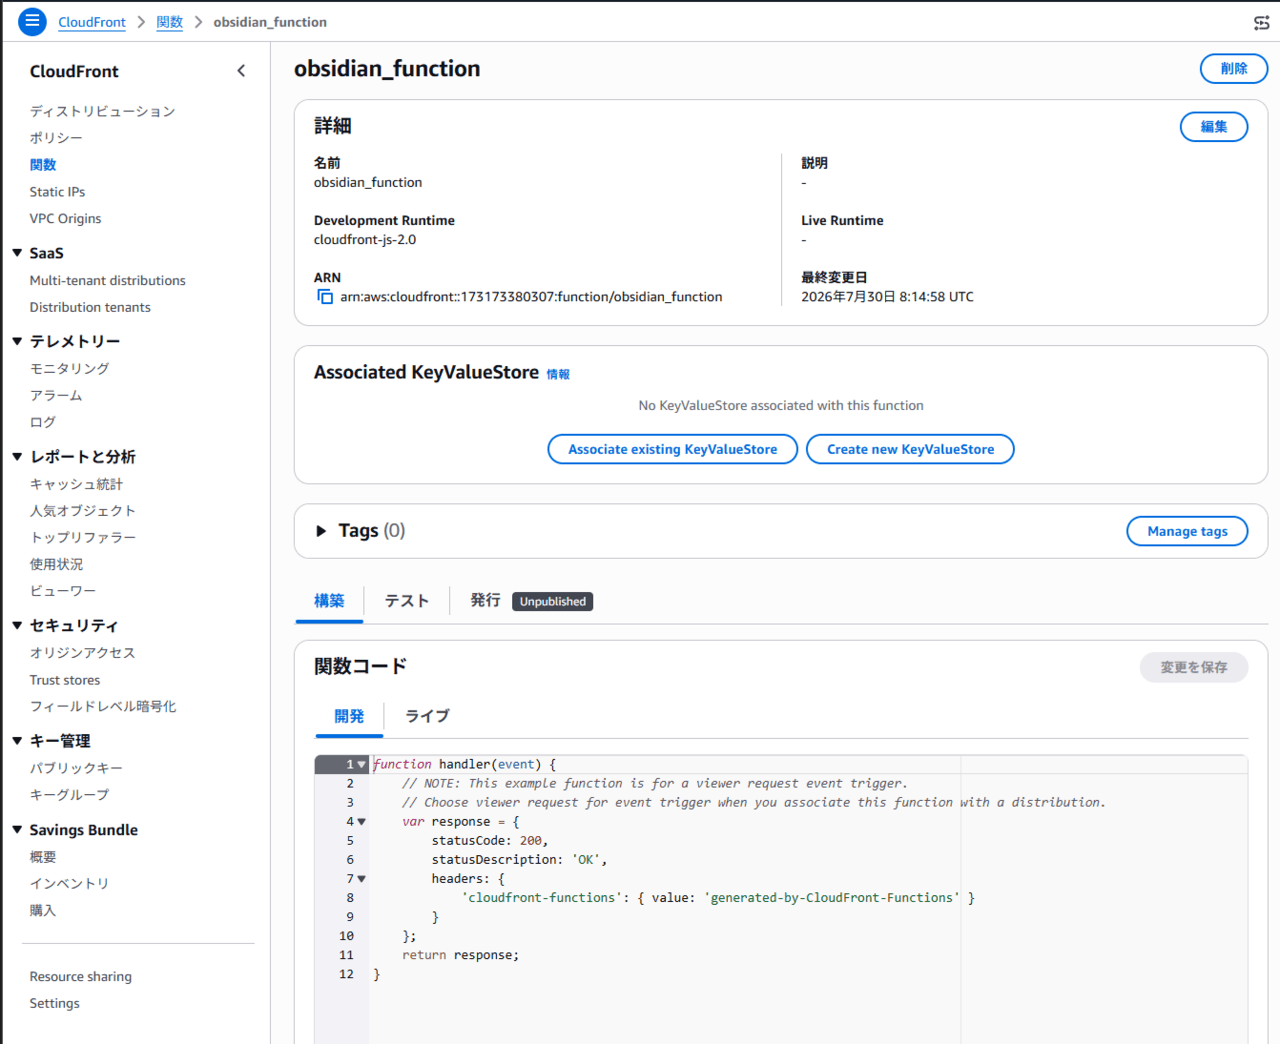
Task: Expand the Tags (0) panel
Action: pos(321,531)
